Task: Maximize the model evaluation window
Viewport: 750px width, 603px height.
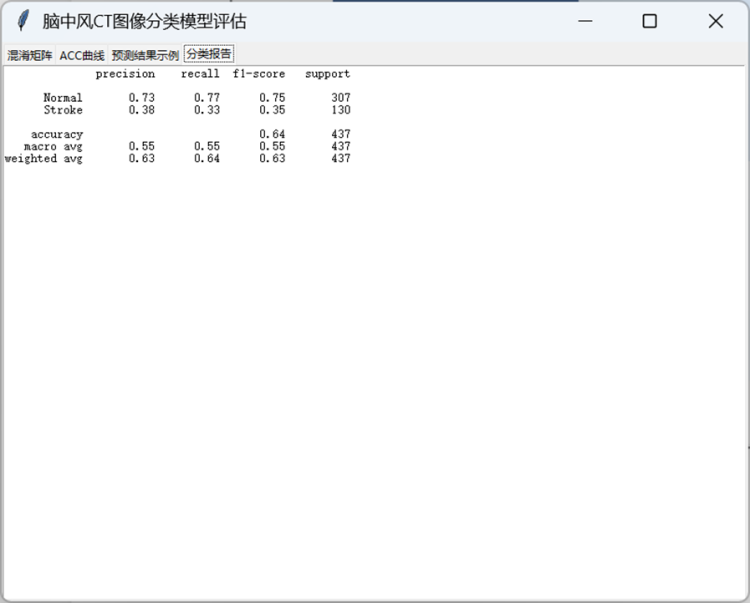Action: 649,21
